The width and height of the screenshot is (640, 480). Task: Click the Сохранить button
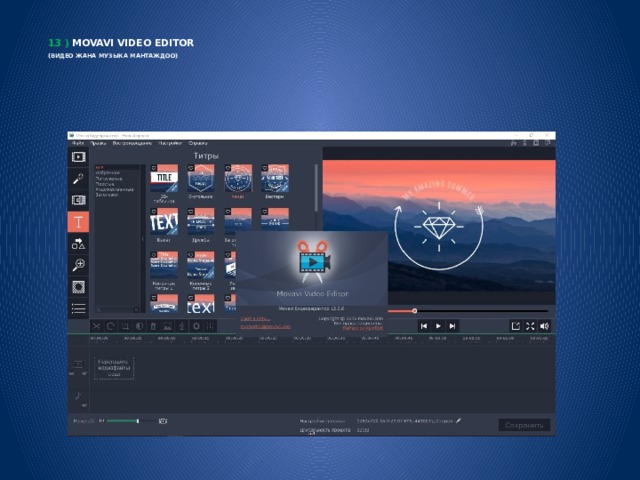524,425
